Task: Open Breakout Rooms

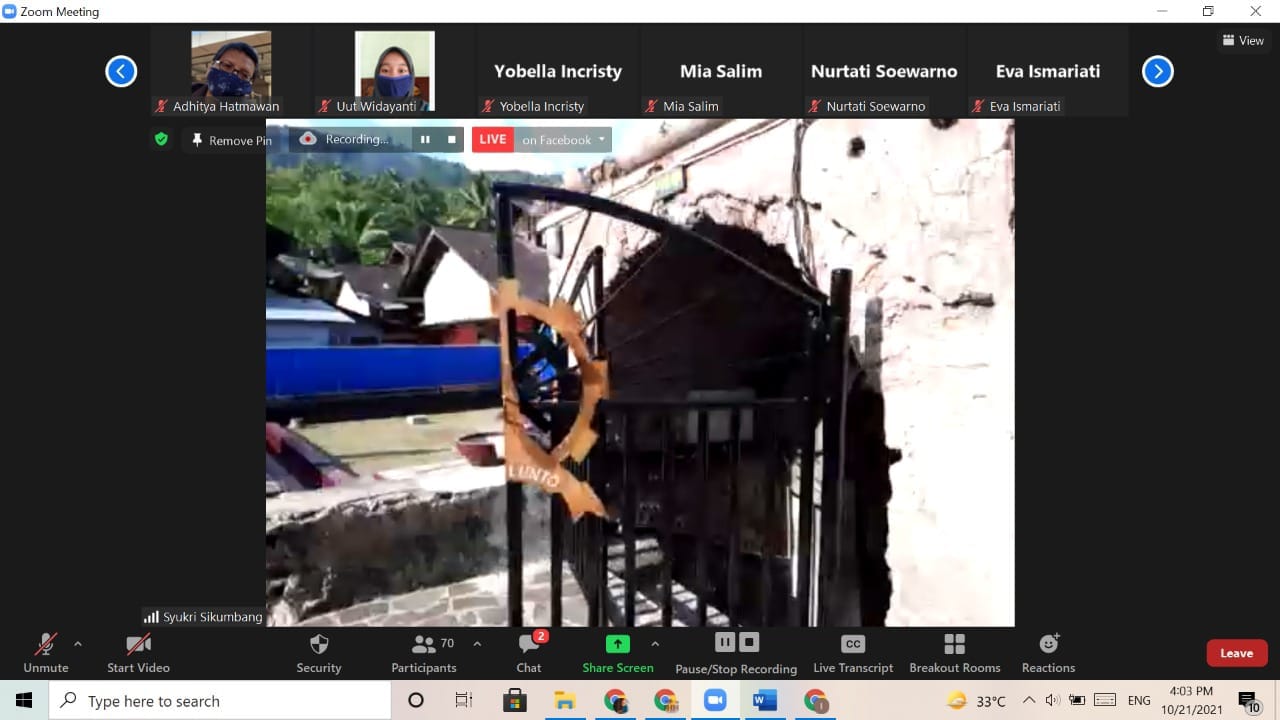Action: coord(954,652)
